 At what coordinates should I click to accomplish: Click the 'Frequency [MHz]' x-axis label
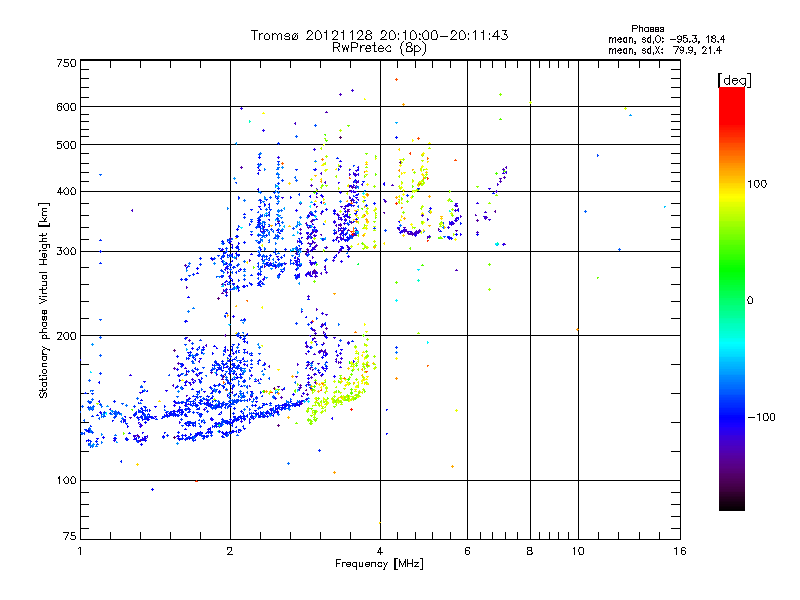pyautogui.click(x=379, y=564)
